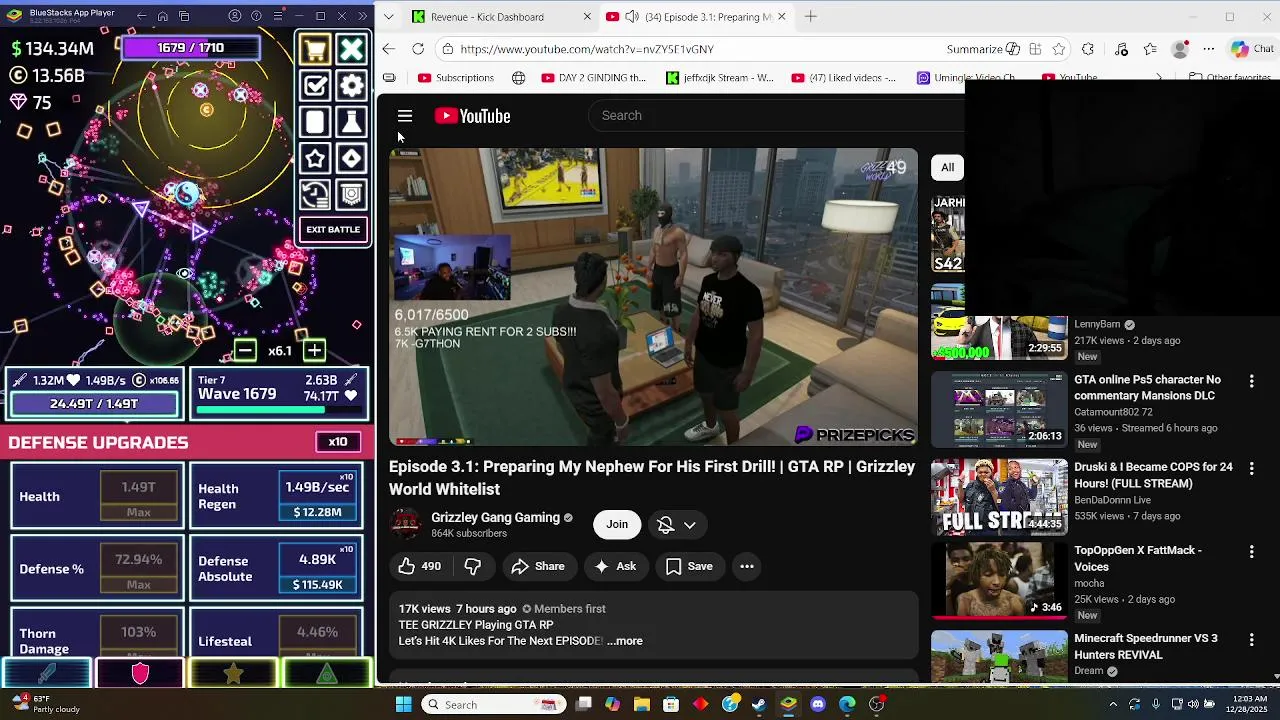
Task: Click BlueStacks back arrow icon
Action: (141, 16)
